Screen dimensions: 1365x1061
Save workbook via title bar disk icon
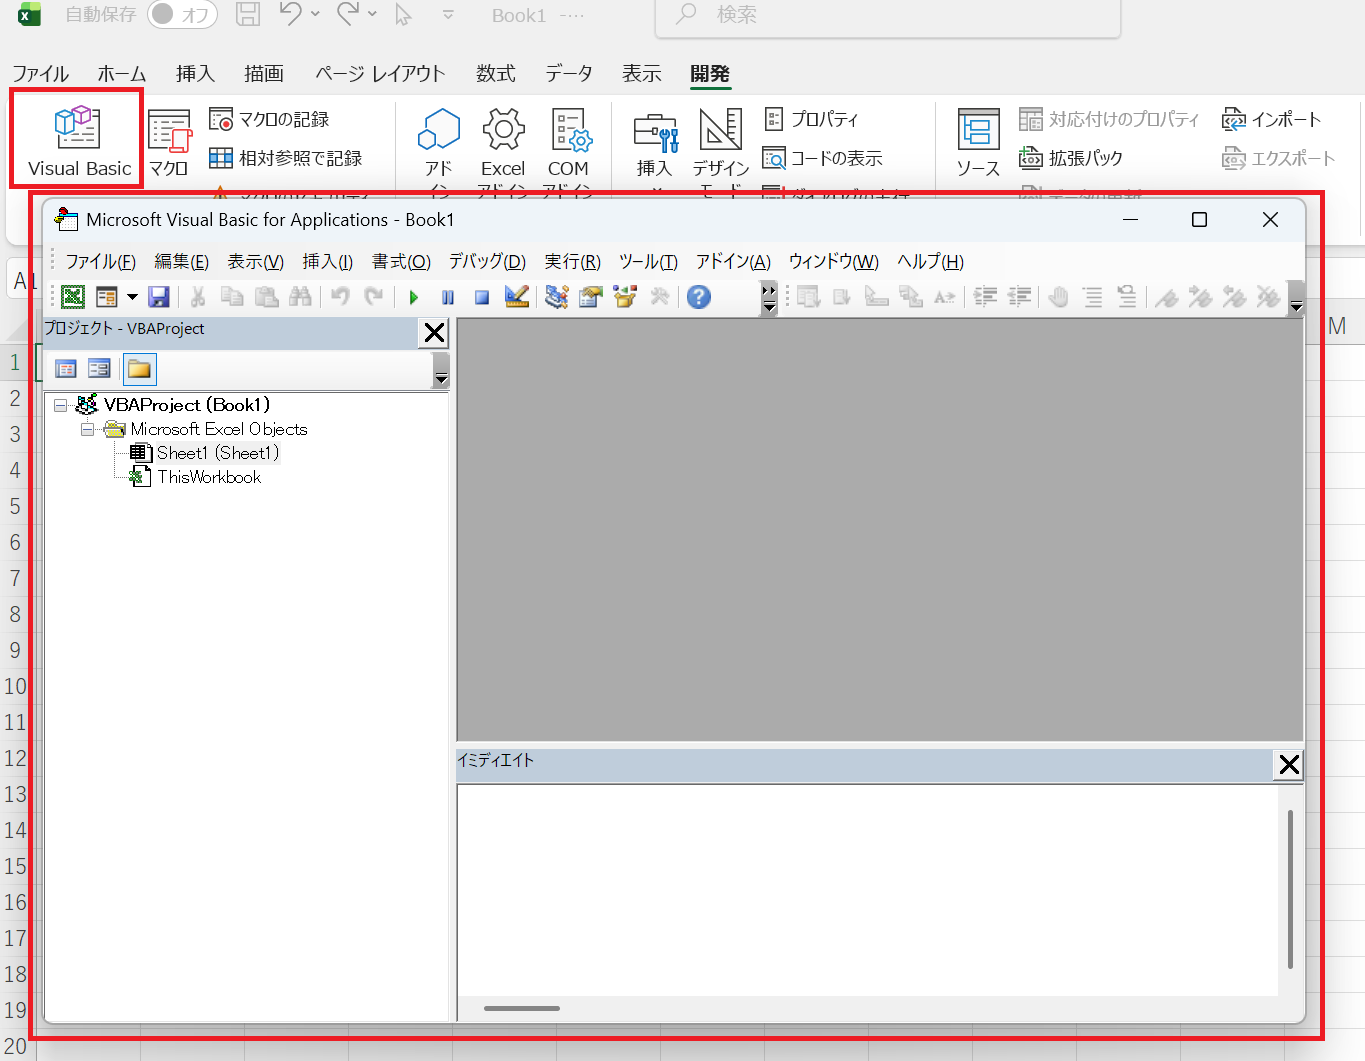pyautogui.click(x=247, y=14)
